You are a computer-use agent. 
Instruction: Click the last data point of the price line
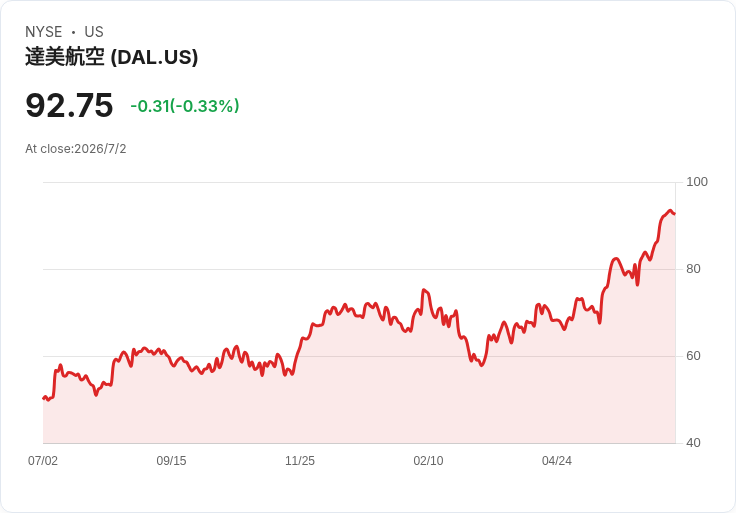[675, 214]
